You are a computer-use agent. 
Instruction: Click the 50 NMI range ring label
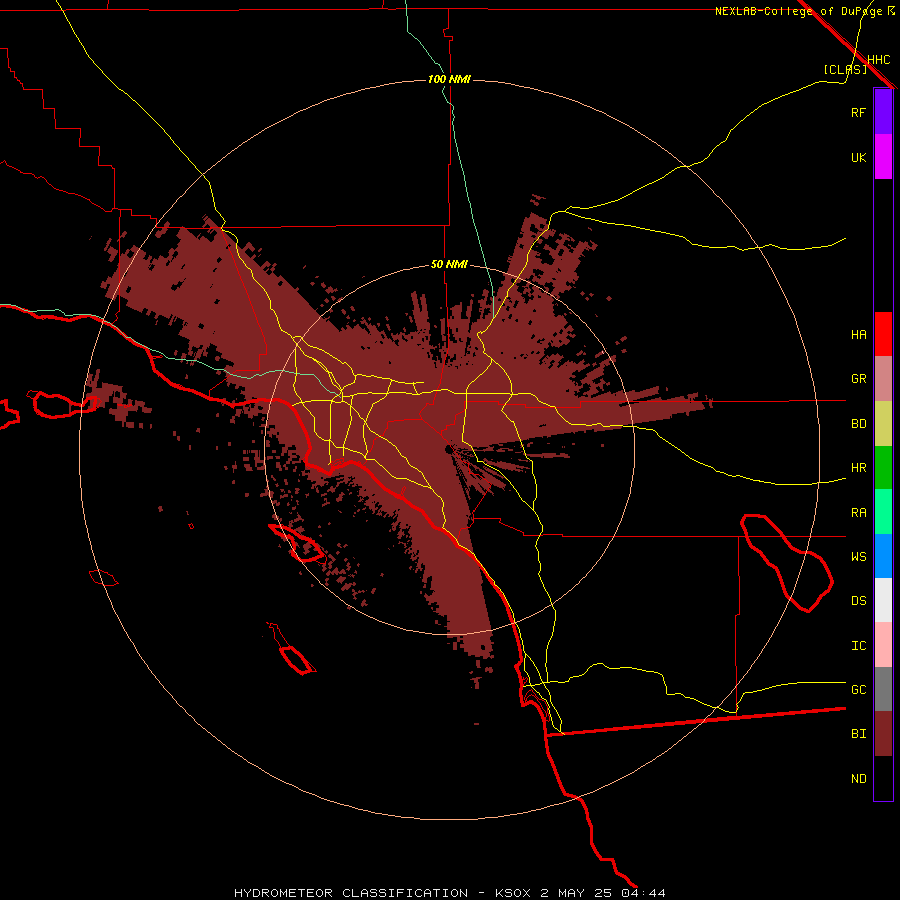[x=449, y=264]
